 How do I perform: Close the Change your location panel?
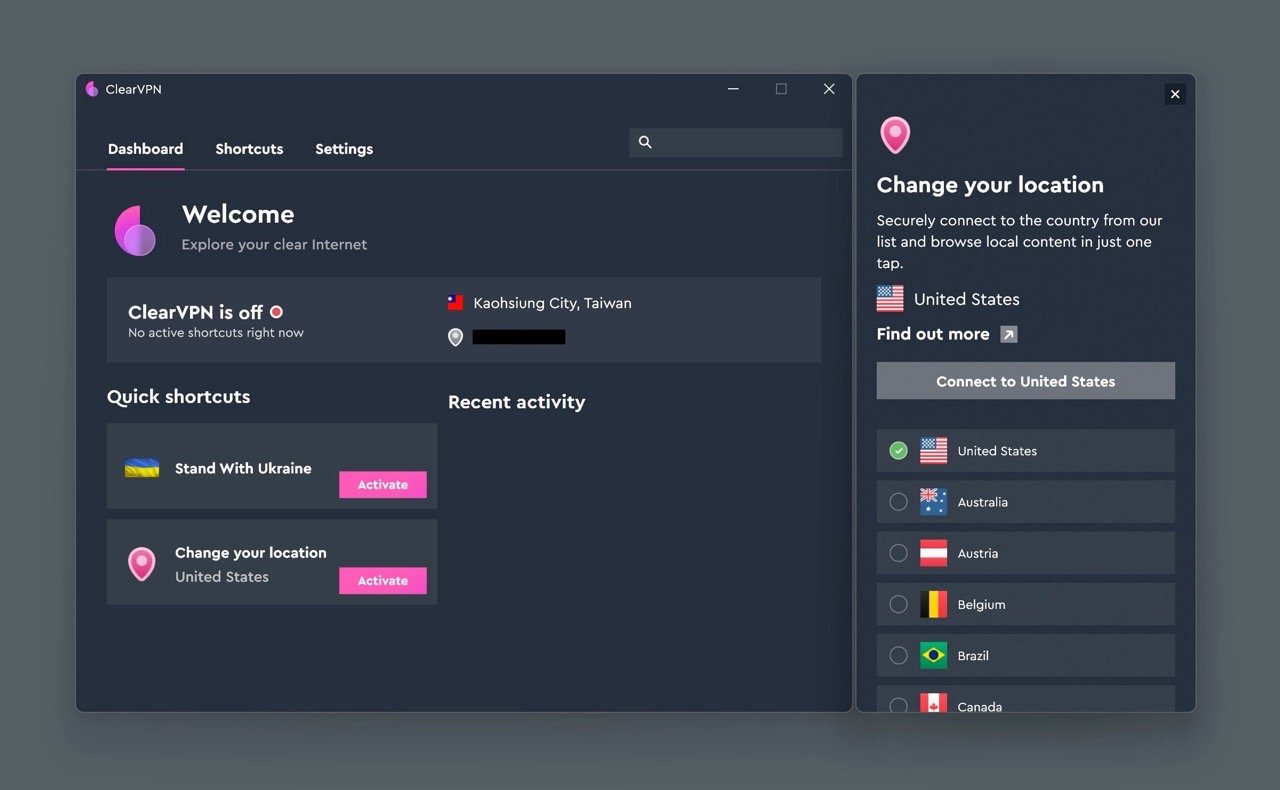pyautogui.click(x=1175, y=94)
